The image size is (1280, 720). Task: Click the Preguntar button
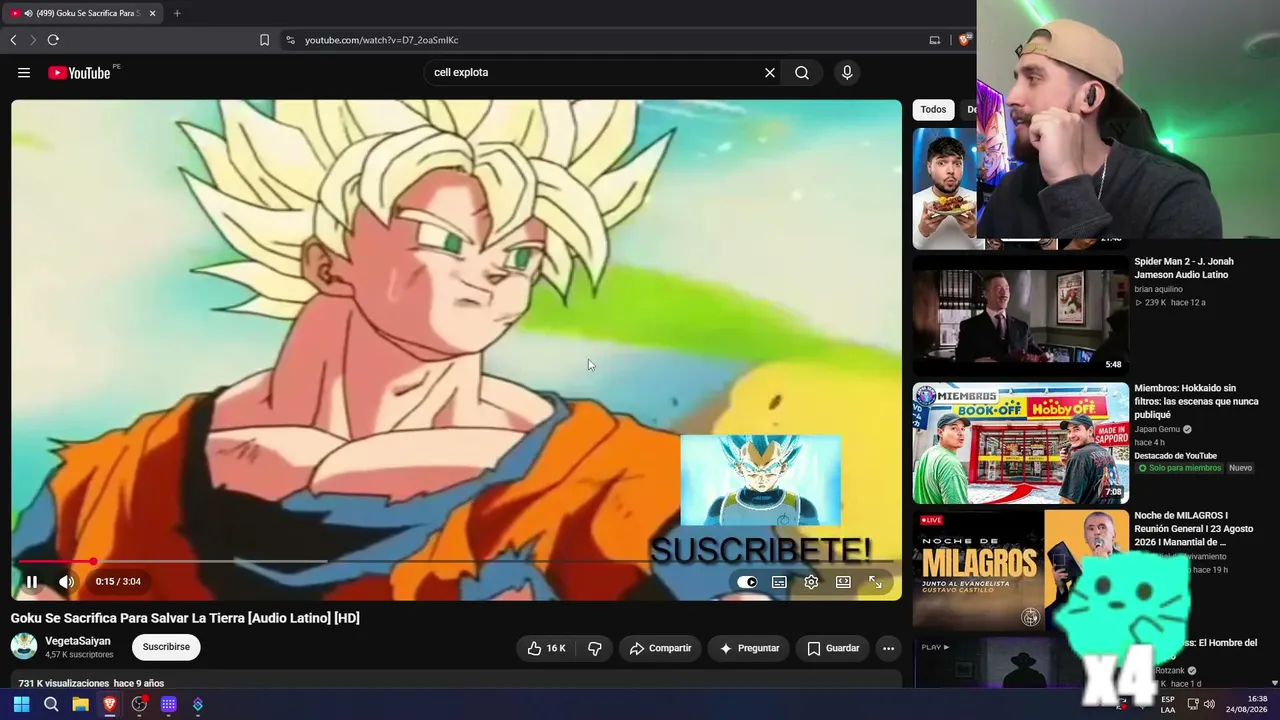pos(749,648)
